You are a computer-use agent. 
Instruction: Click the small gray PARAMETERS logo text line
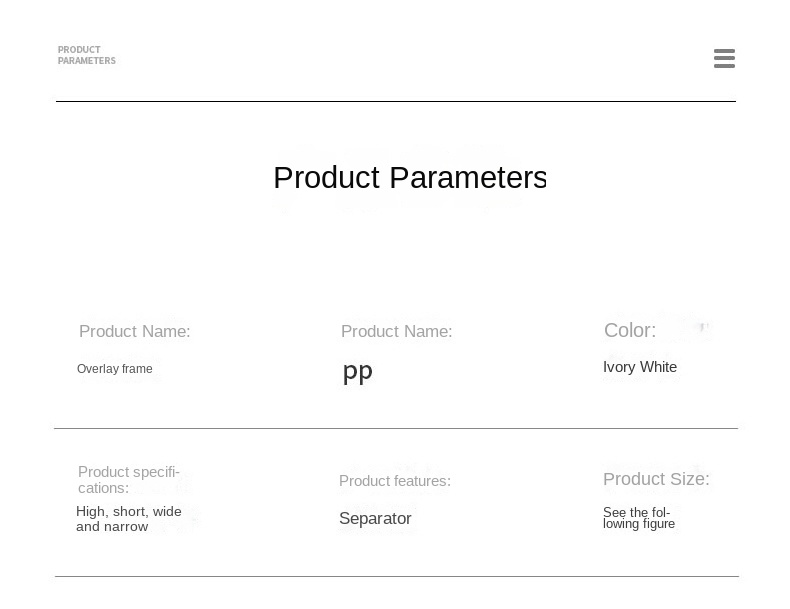coord(86,61)
